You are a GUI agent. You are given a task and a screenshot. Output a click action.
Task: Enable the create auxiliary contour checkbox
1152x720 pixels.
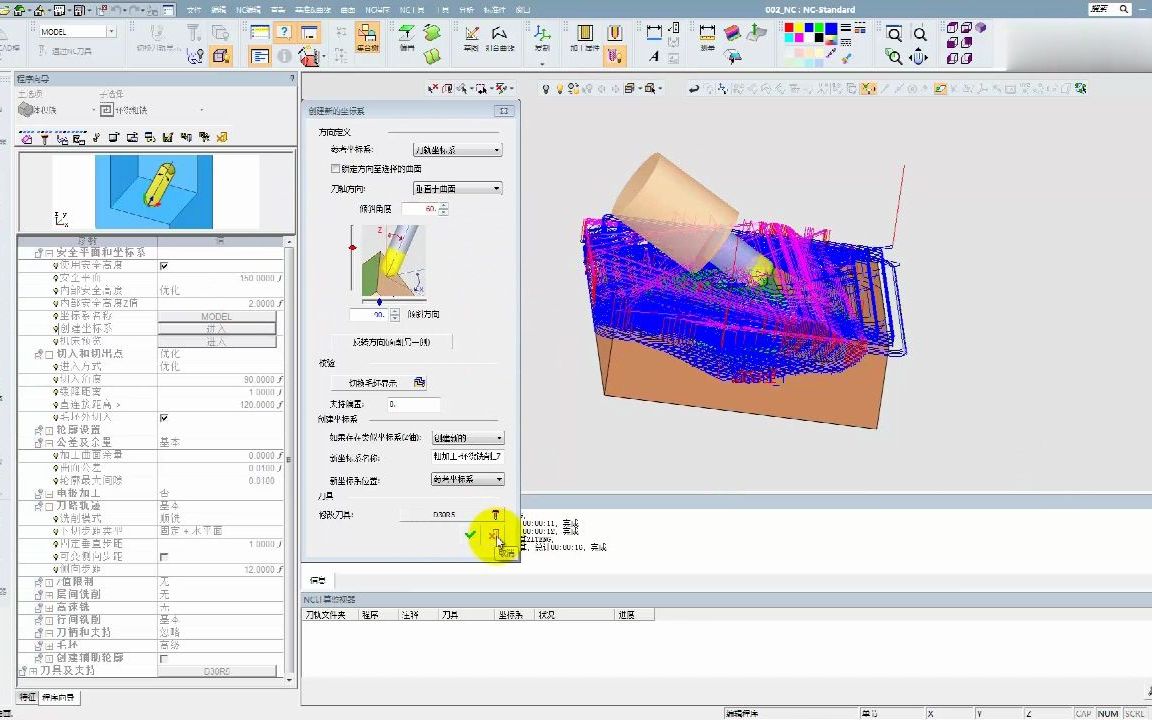pos(164,659)
